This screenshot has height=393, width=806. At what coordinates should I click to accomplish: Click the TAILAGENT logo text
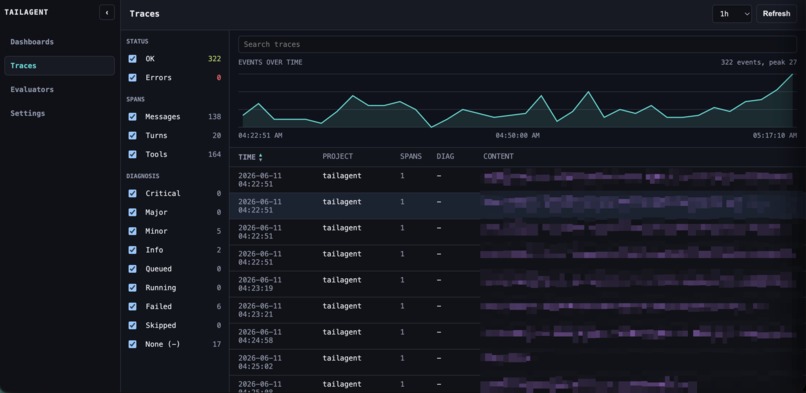pyautogui.click(x=26, y=12)
